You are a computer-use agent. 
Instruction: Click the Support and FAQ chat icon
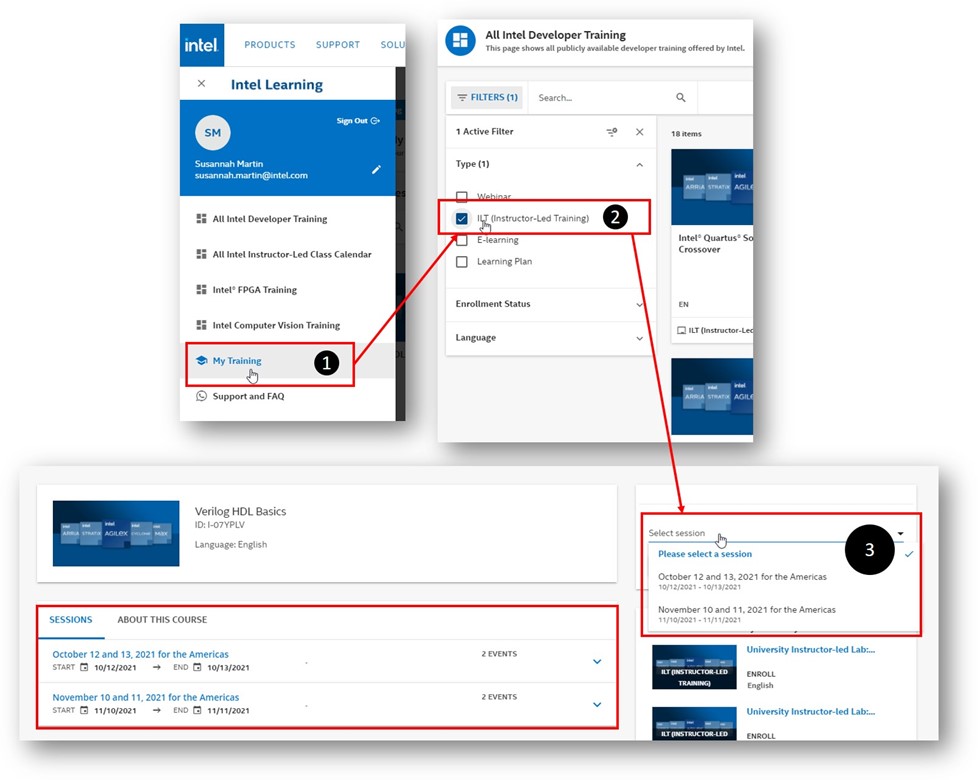coord(201,396)
